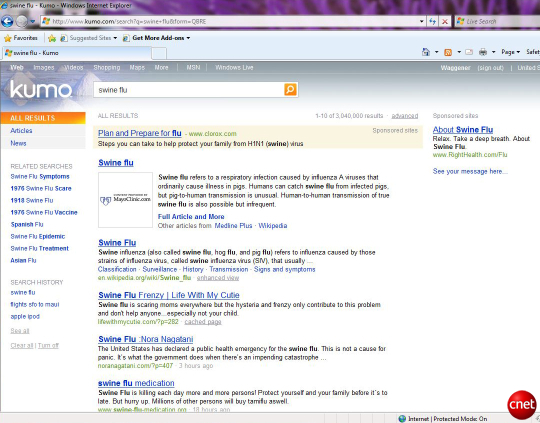The width and height of the screenshot is (540, 423).
Task: Open the swine flu medication result
Action: [x=136, y=383]
